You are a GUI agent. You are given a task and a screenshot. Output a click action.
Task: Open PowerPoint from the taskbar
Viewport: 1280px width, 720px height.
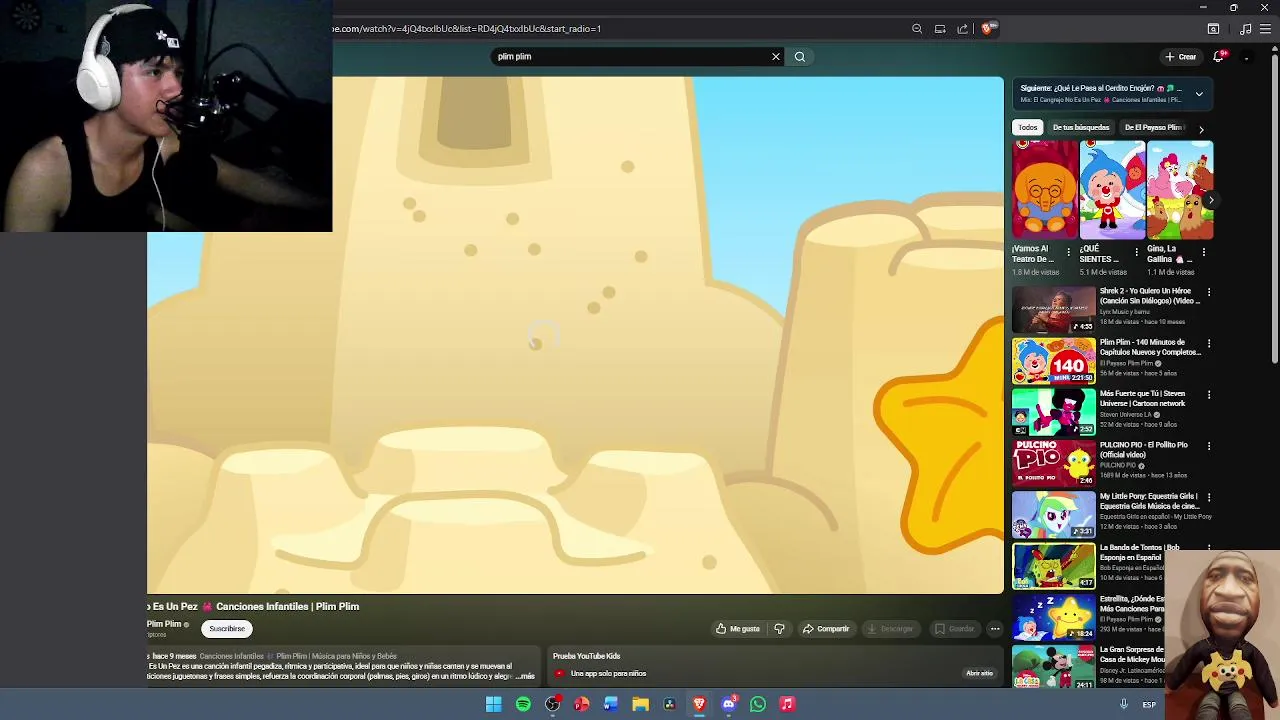click(x=581, y=704)
